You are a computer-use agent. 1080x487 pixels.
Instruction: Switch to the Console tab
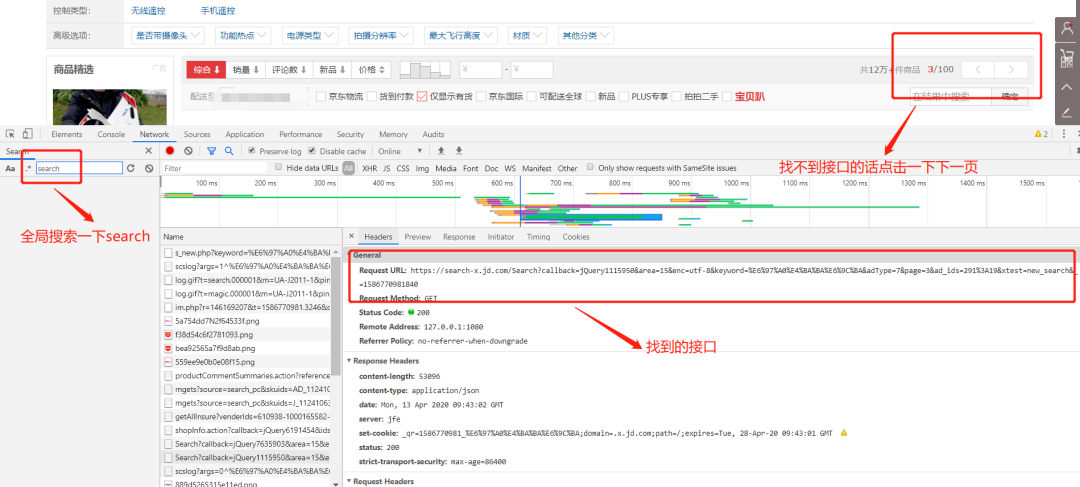(x=111, y=134)
